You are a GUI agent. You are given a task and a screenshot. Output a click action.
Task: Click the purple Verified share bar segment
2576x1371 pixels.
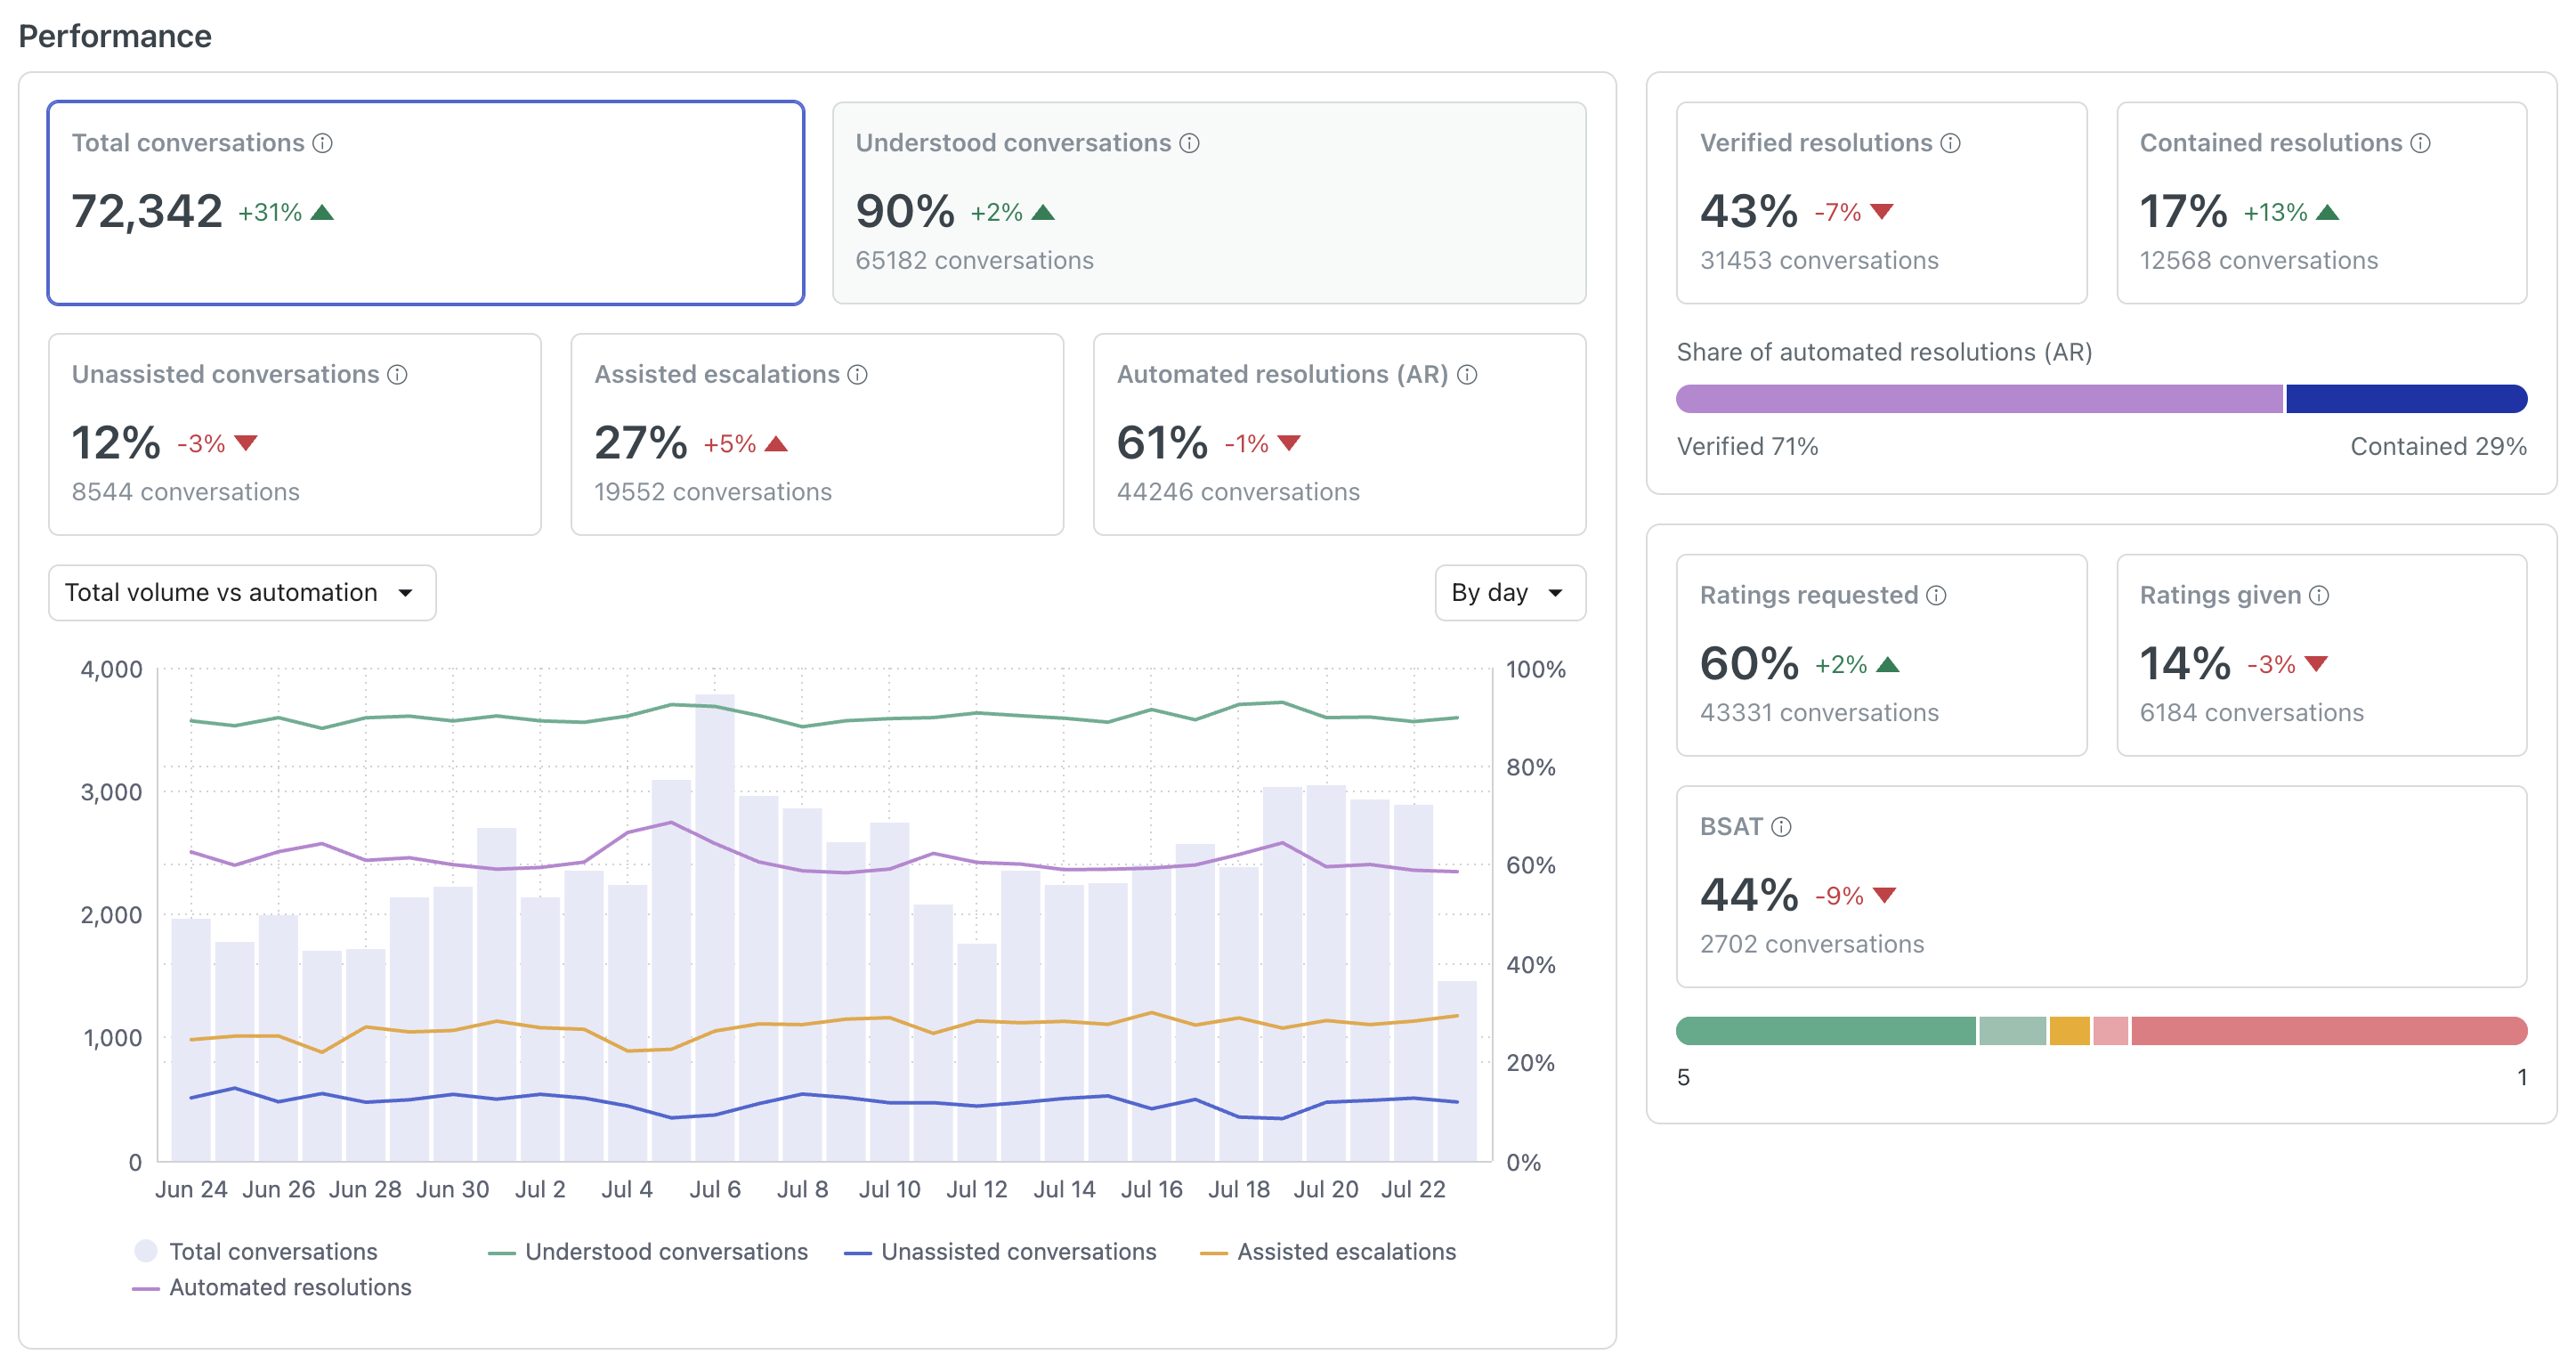[1980, 399]
